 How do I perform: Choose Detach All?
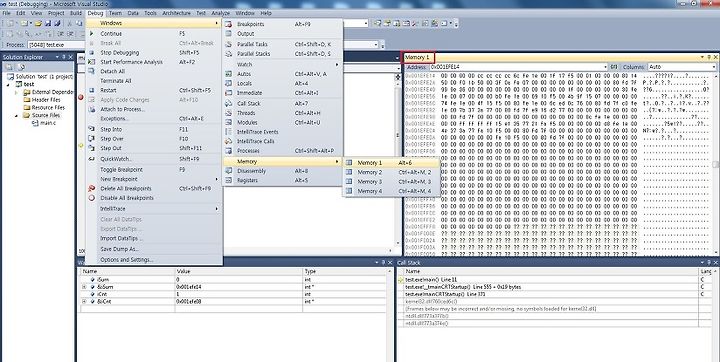tap(154, 71)
